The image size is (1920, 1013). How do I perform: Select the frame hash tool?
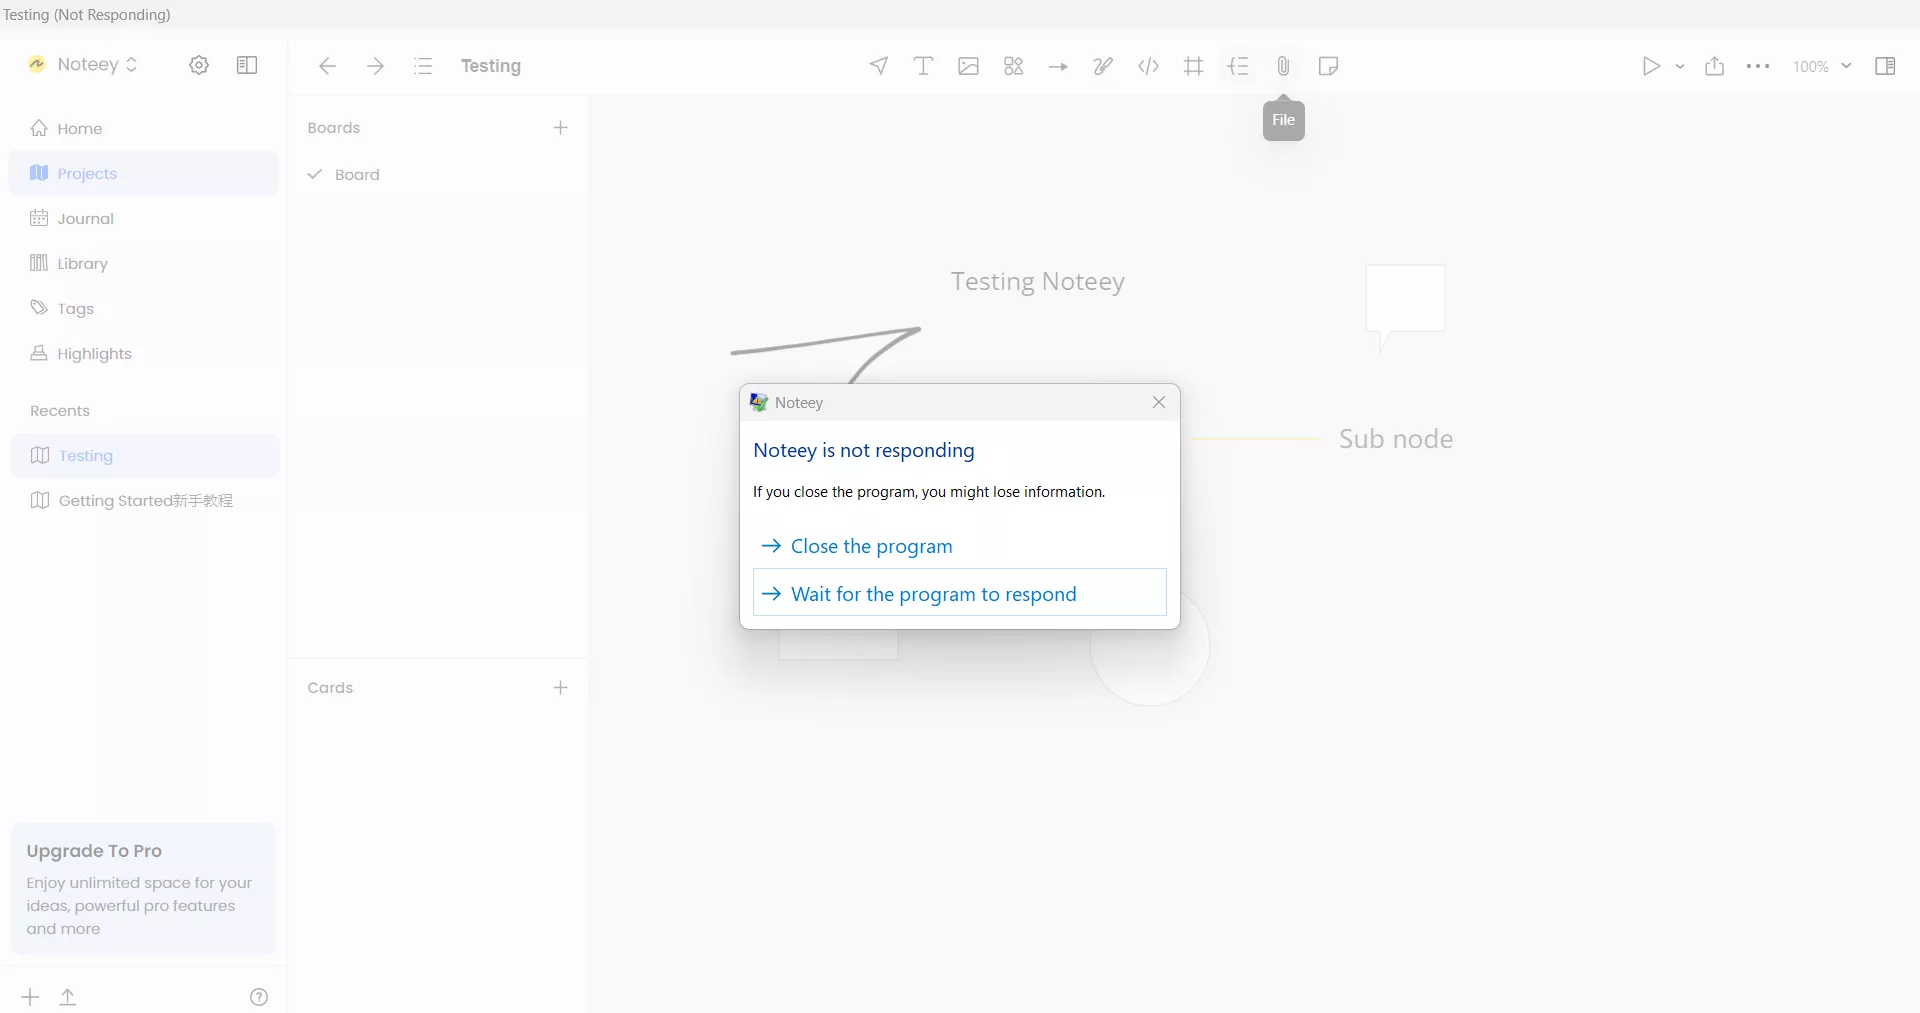1193,66
